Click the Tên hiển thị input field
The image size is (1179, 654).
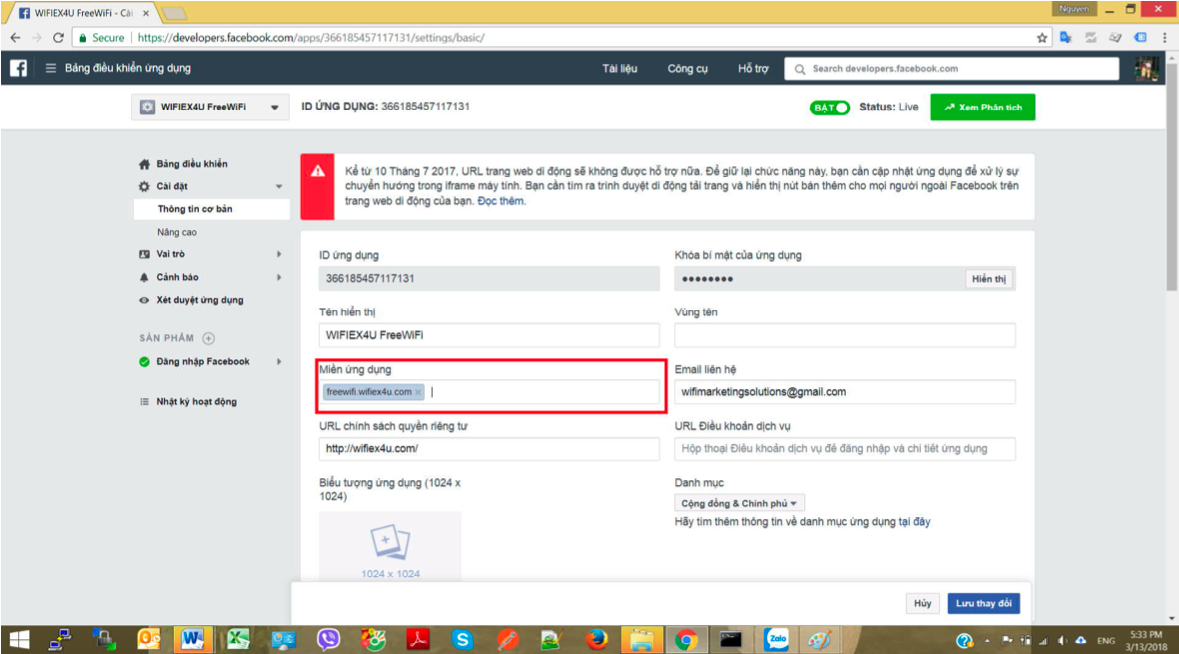click(x=489, y=335)
